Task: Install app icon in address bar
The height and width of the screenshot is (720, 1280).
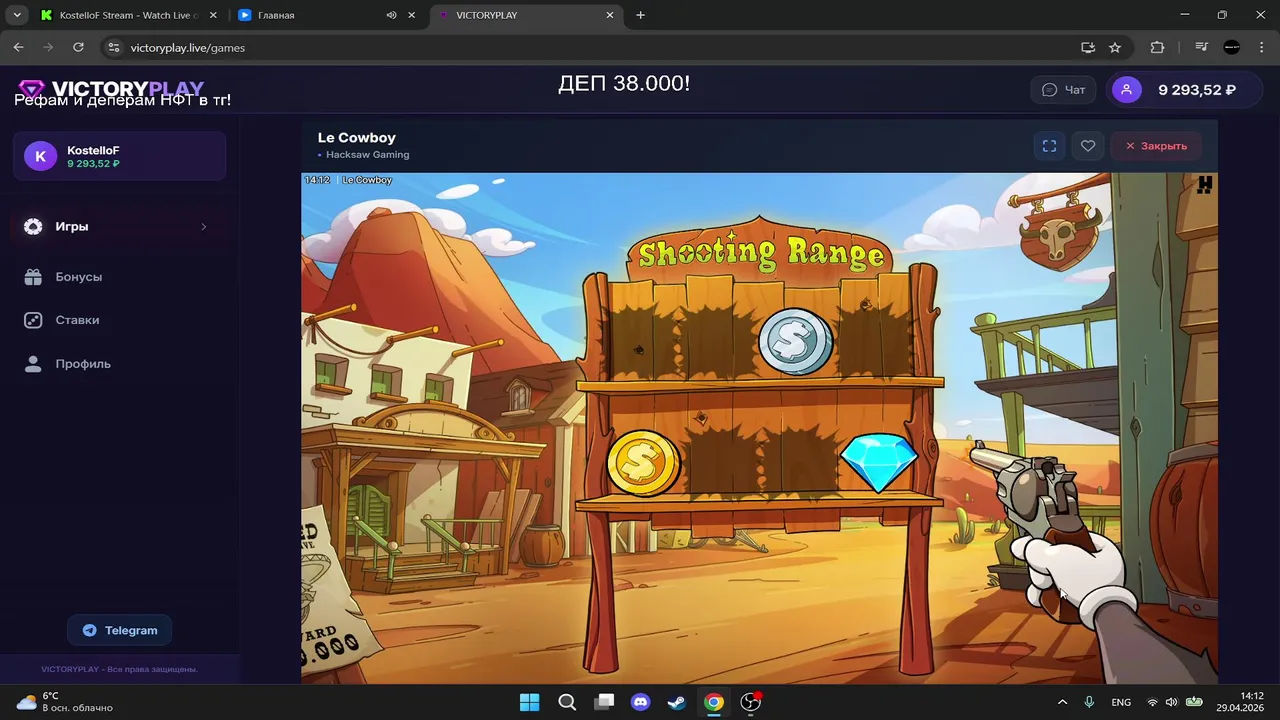Action: point(1088,47)
